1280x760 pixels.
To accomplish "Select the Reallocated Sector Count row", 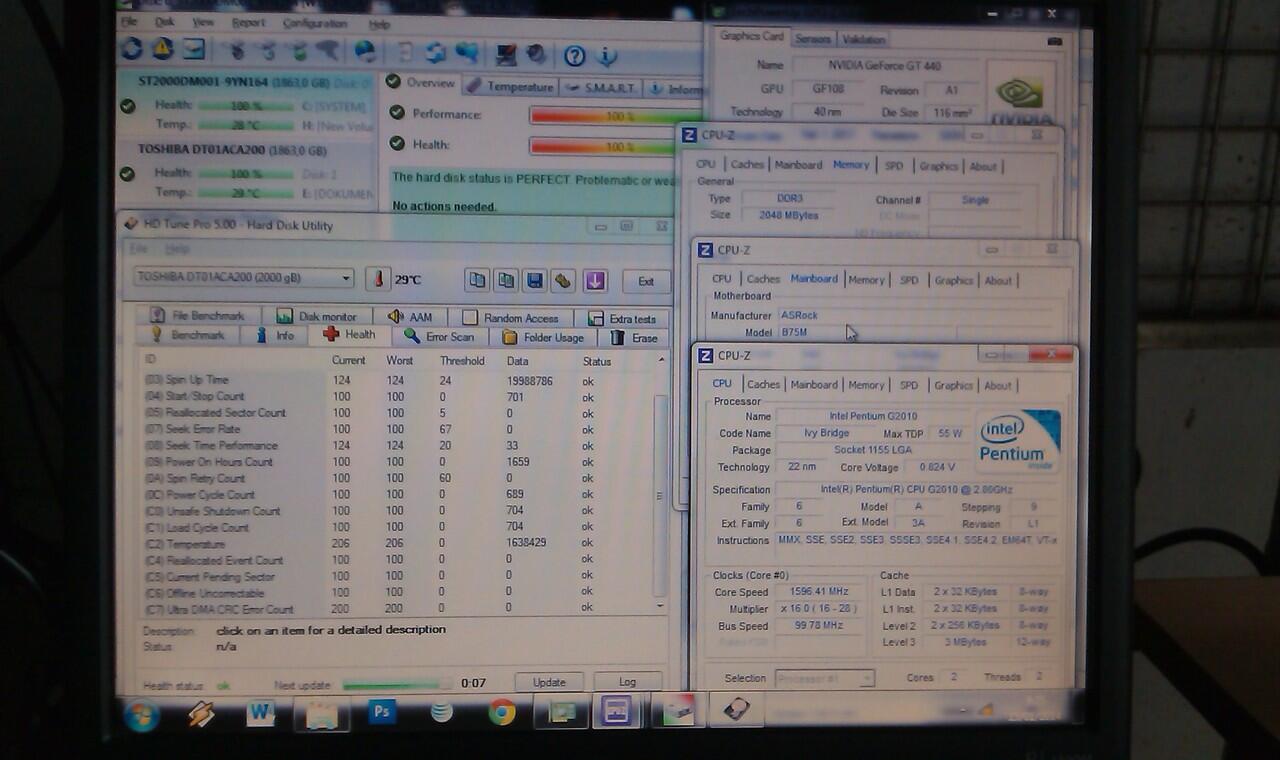I will tap(400, 413).
